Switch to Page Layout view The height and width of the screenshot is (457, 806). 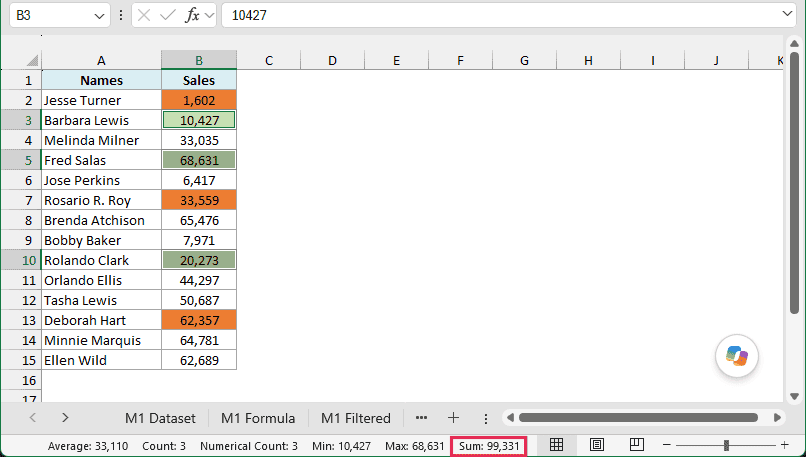tap(596, 445)
